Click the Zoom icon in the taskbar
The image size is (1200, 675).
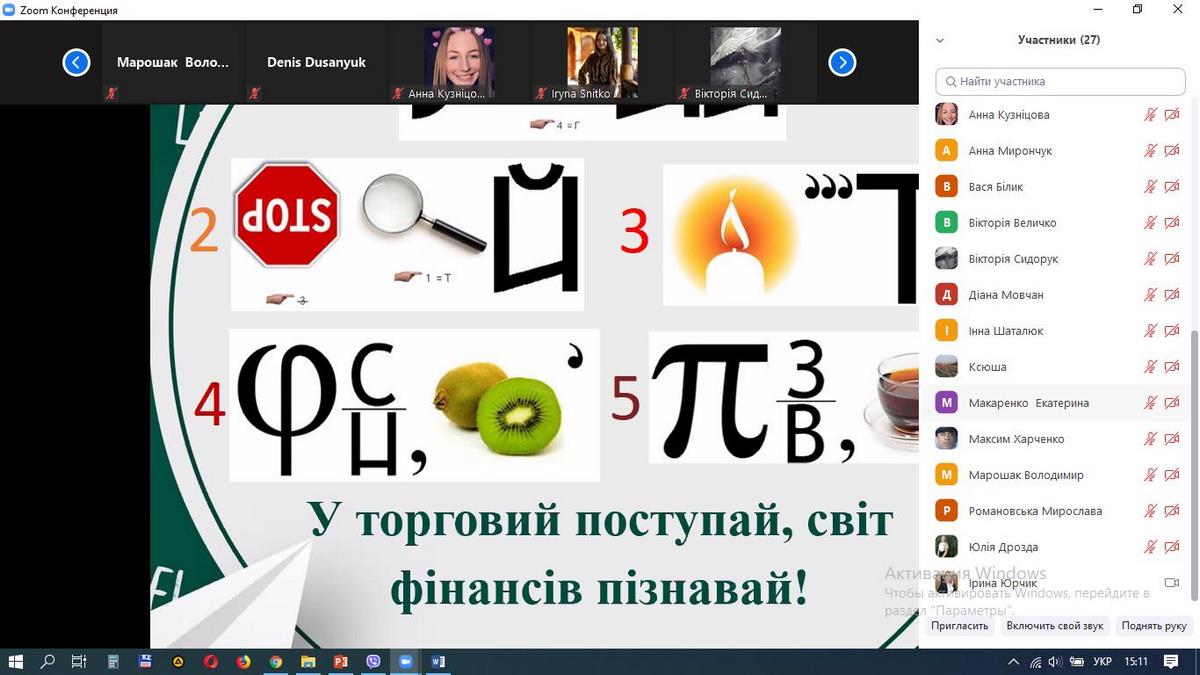point(406,661)
